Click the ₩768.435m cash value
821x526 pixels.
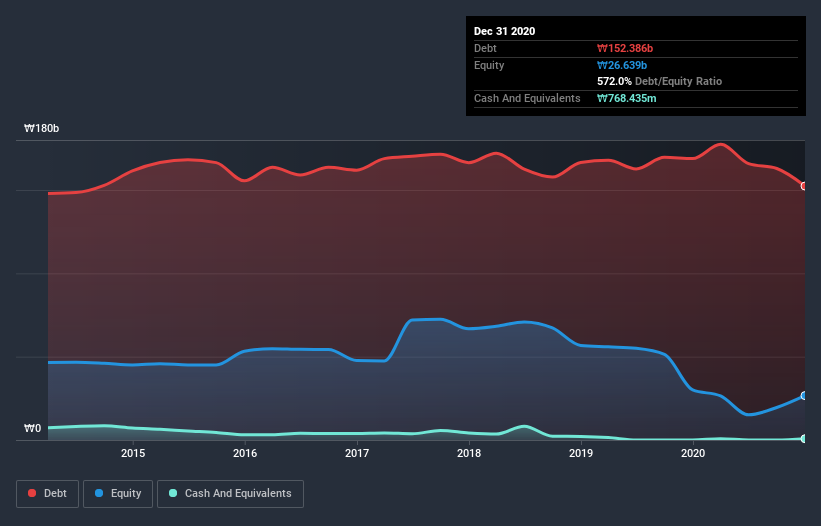point(626,98)
